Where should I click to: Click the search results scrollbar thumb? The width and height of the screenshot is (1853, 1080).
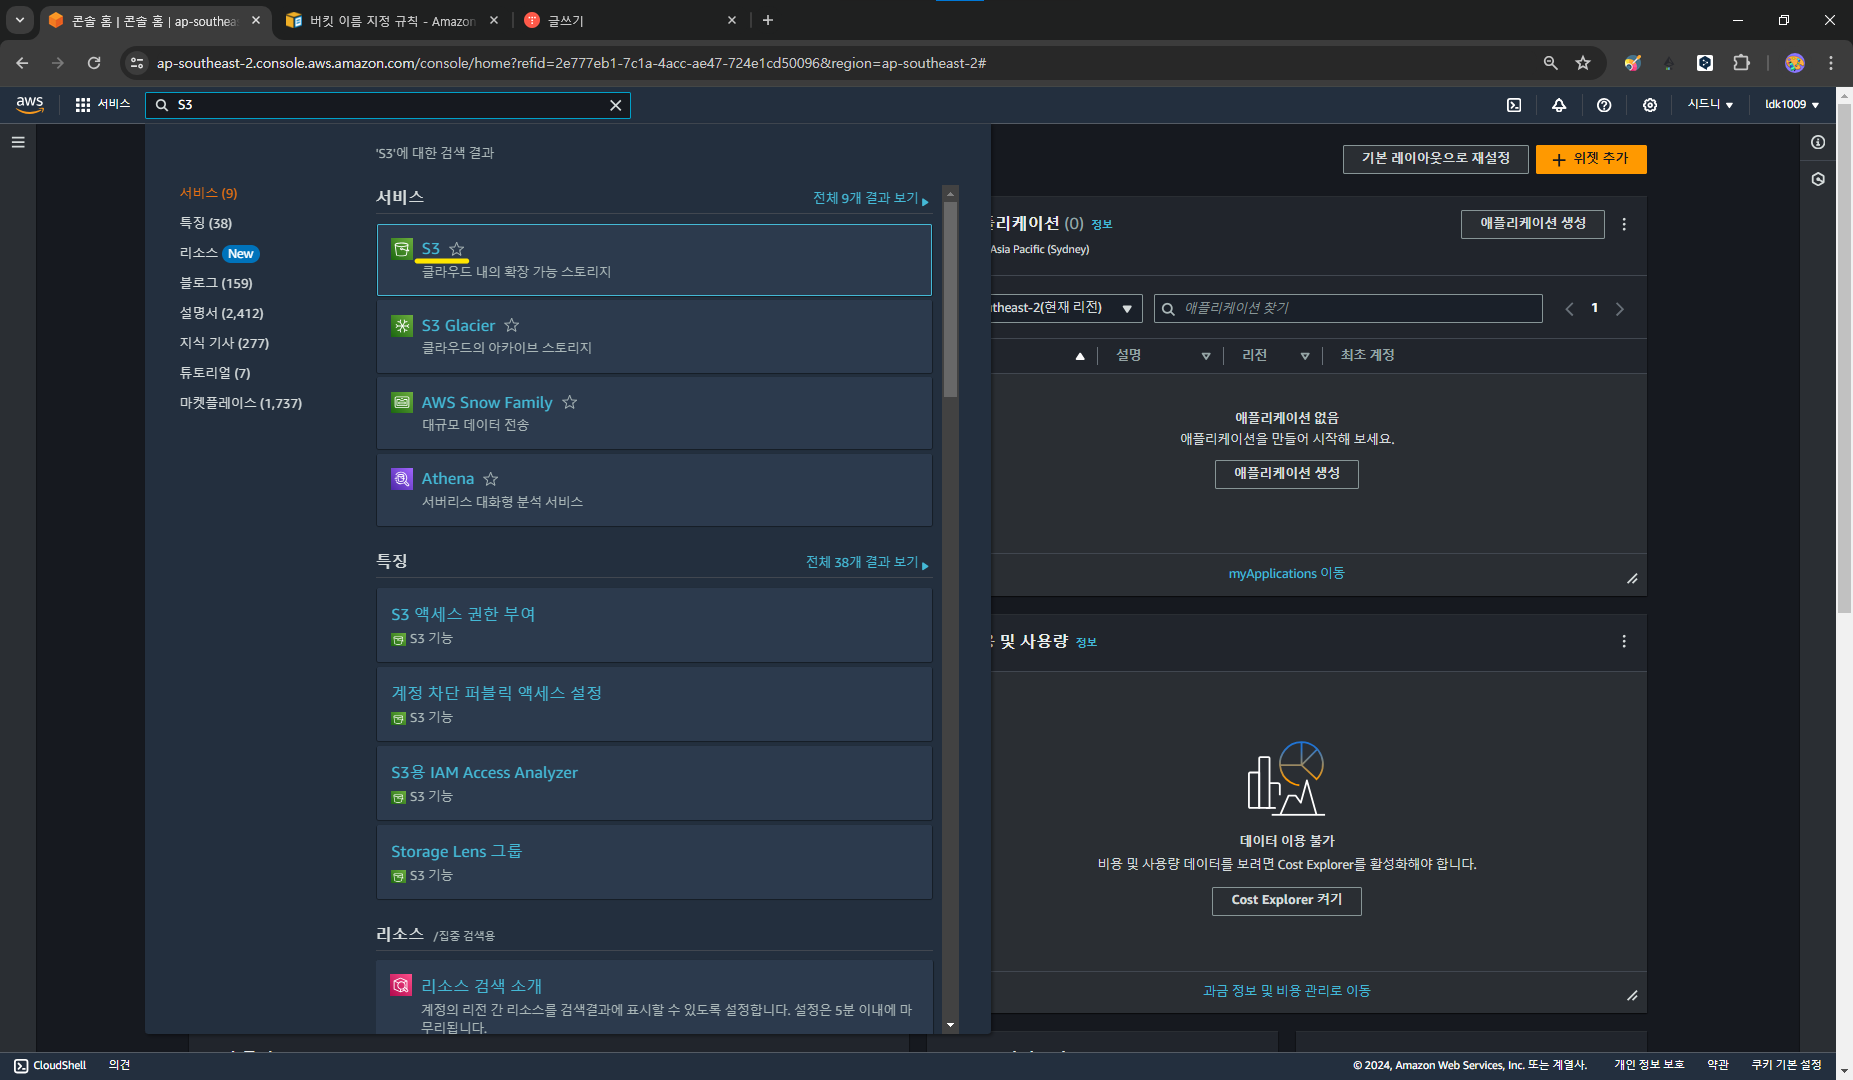point(950,299)
